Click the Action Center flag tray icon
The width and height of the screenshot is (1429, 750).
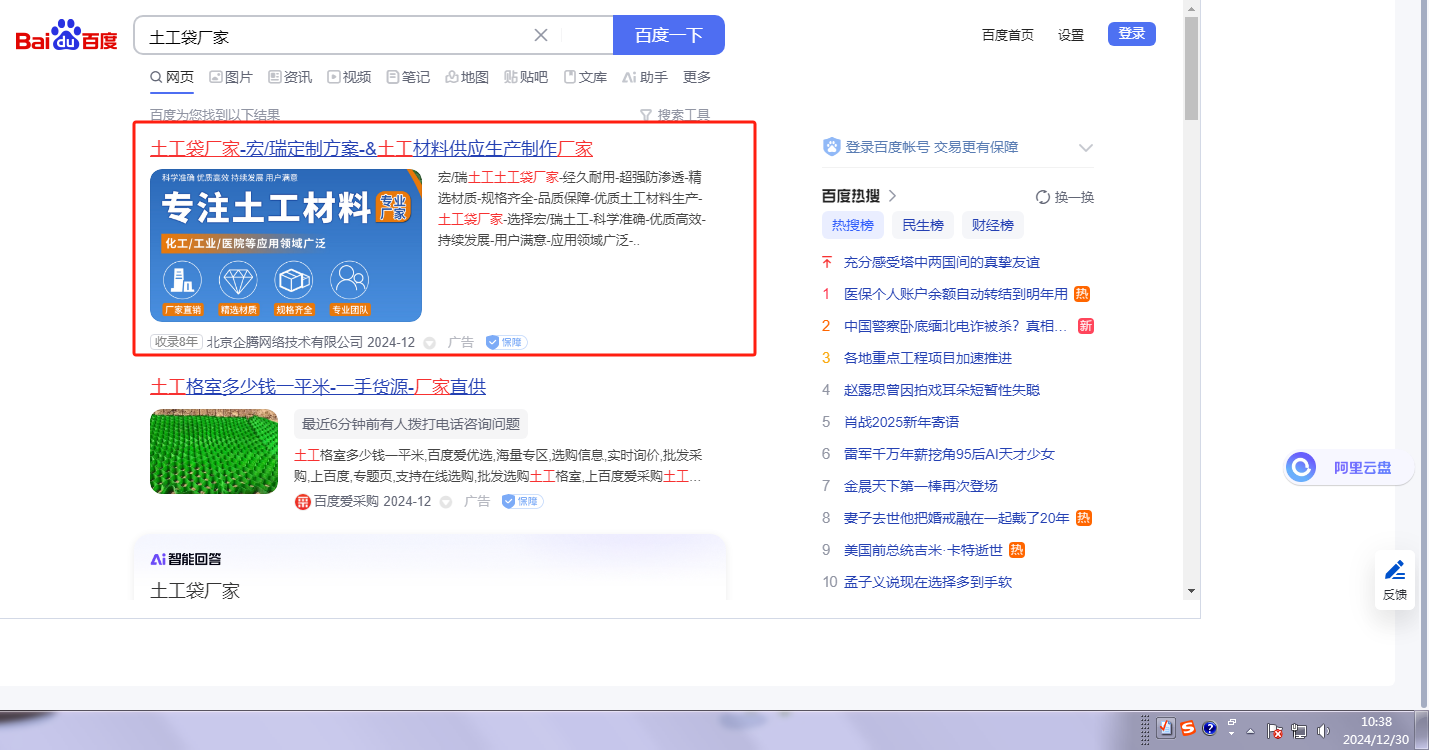[1275, 731]
